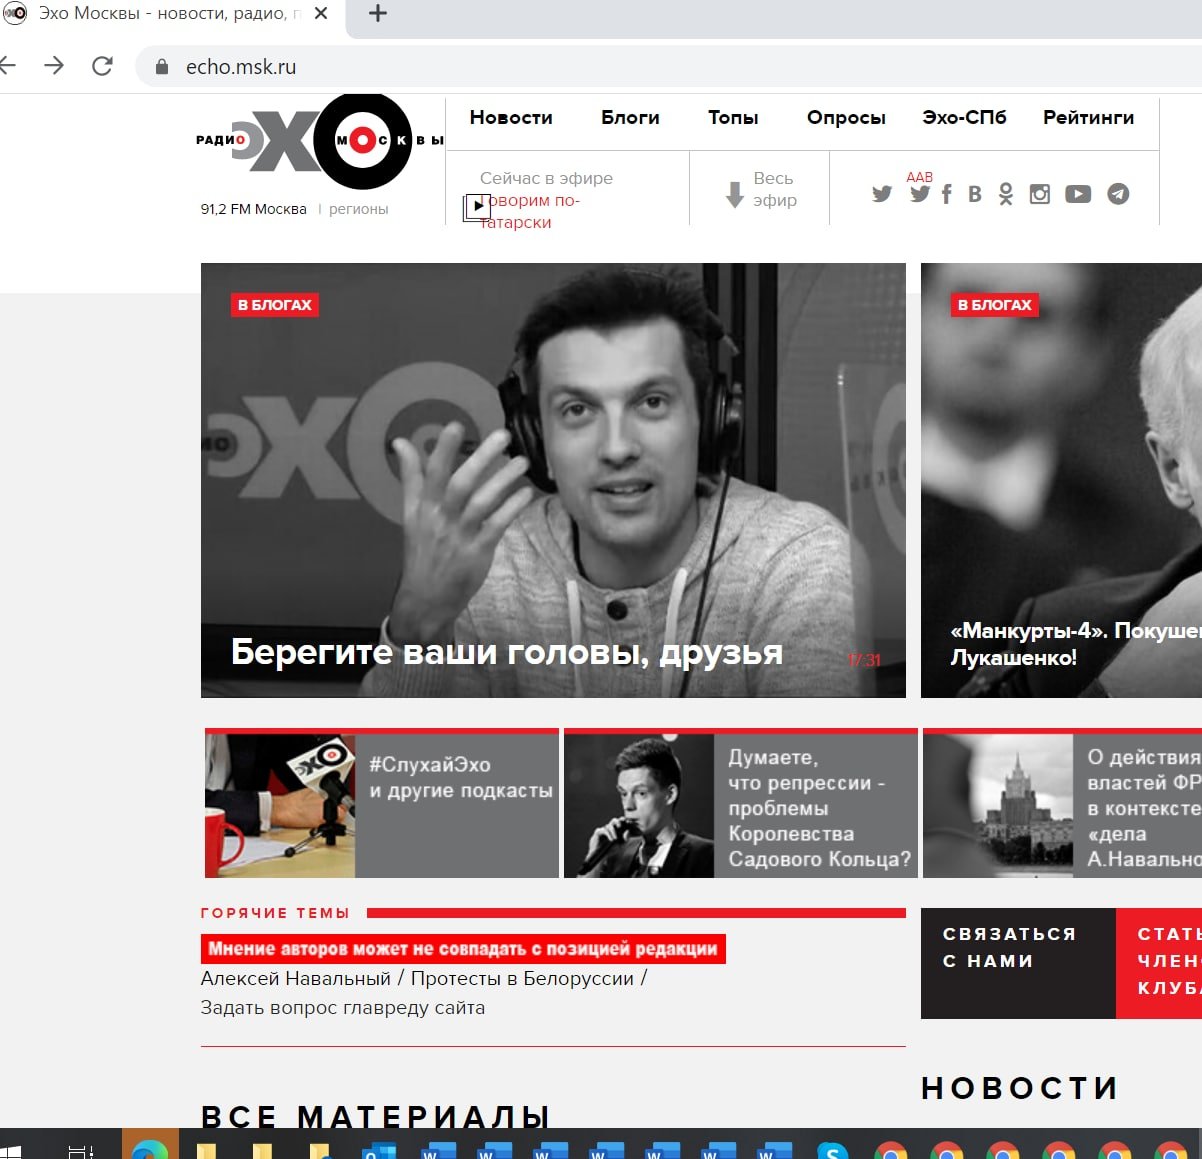Click the Сейчас в эфире label
The width and height of the screenshot is (1202, 1159).
click(x=546, y=178)
